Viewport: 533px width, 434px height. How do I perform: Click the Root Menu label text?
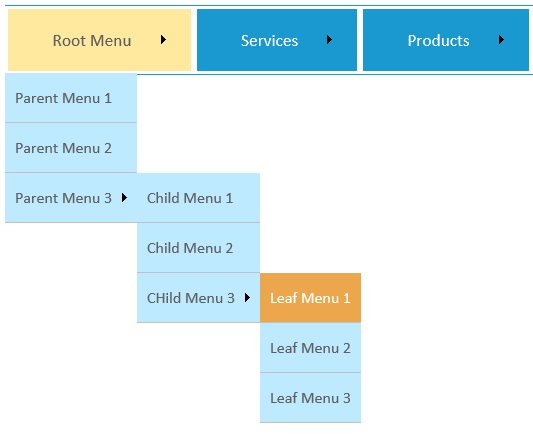coord(92,41)
